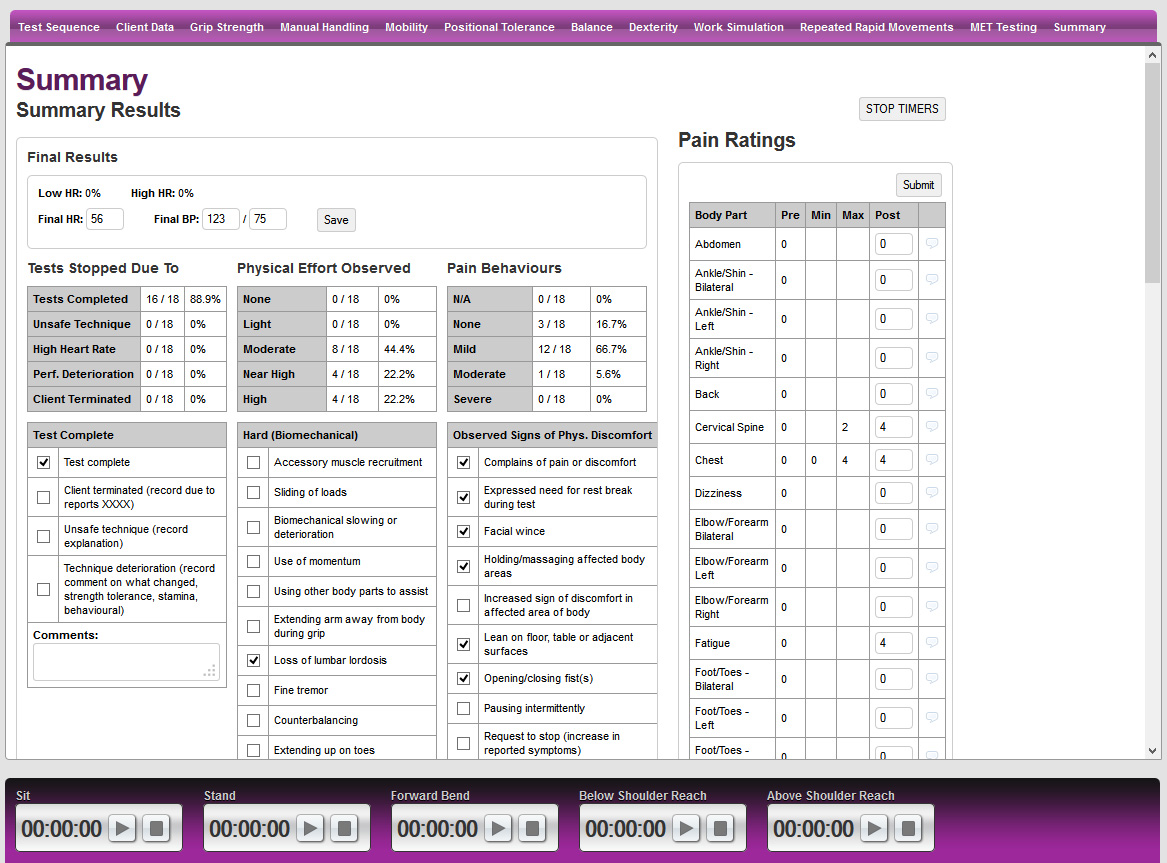
Task: Switch to the Client Data tab
Action: click(145, 27)
